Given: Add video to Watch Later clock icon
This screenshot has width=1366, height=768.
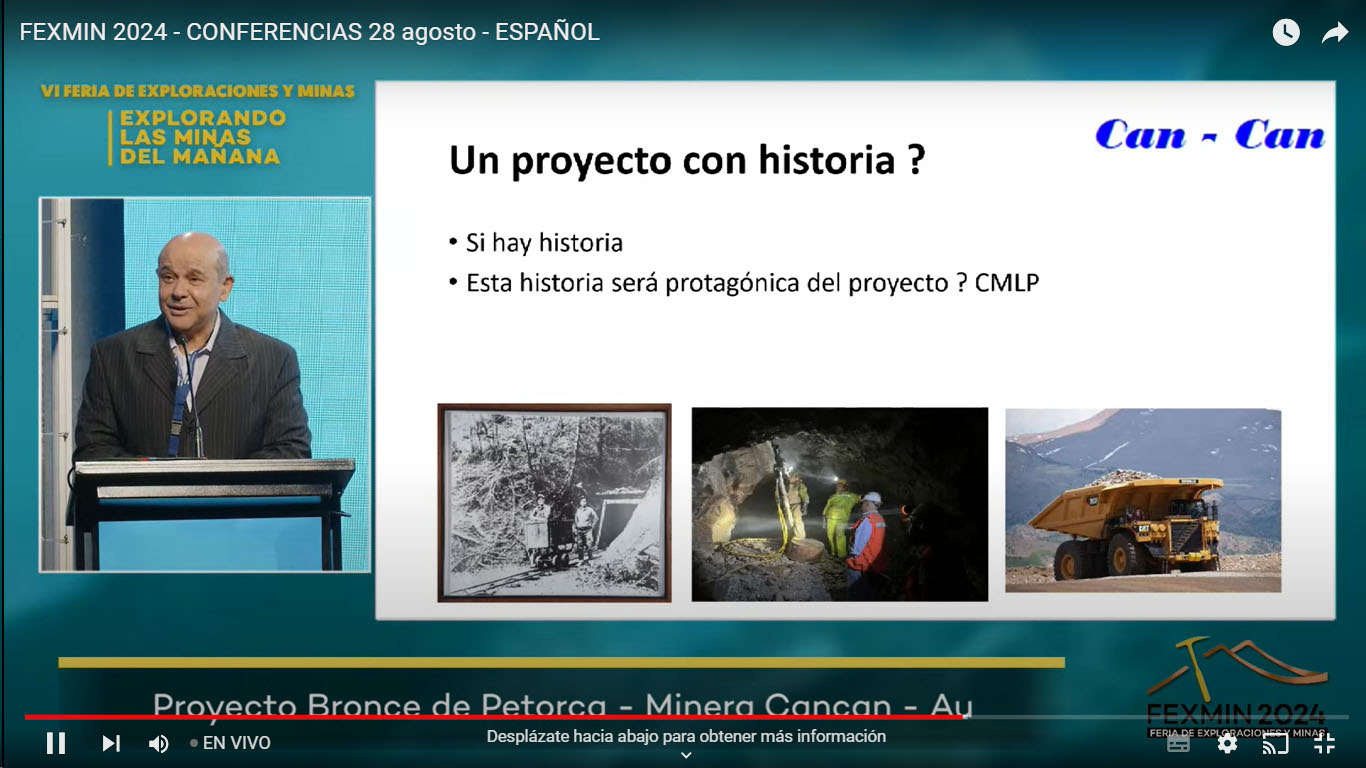Looking at the screenshot, I should click(x=1286, y=33).
